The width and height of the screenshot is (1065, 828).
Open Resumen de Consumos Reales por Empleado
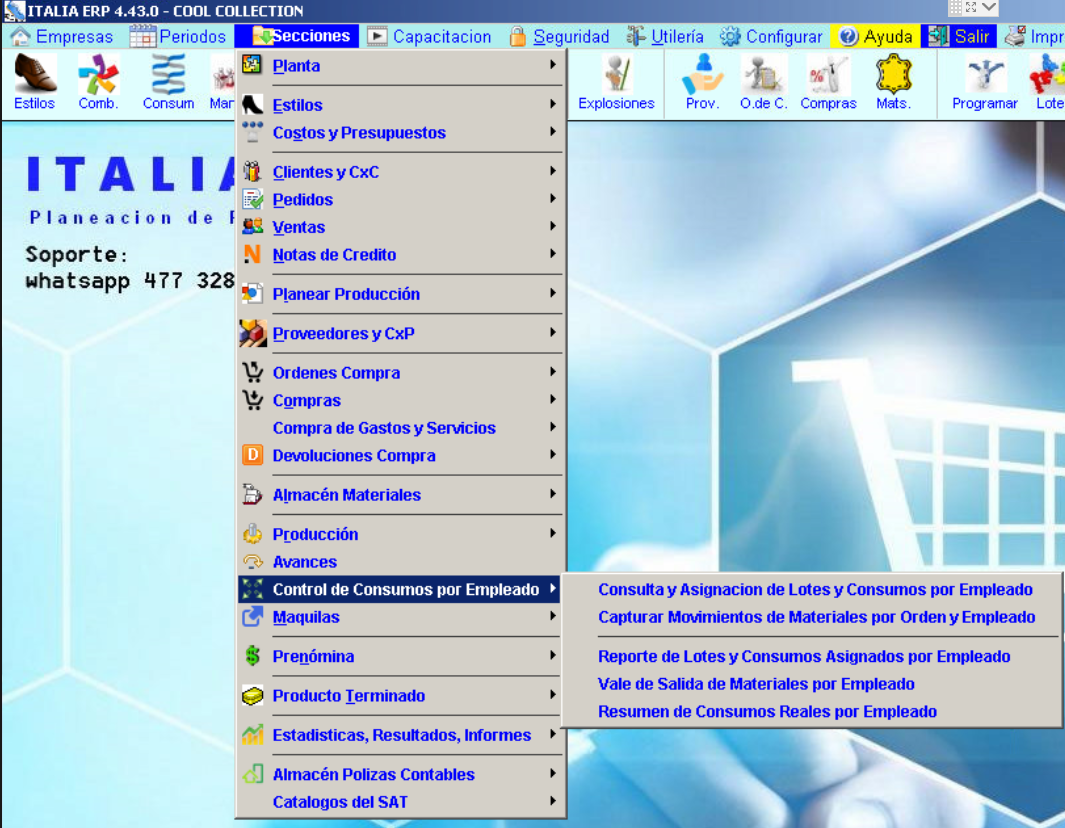[768, 711]
